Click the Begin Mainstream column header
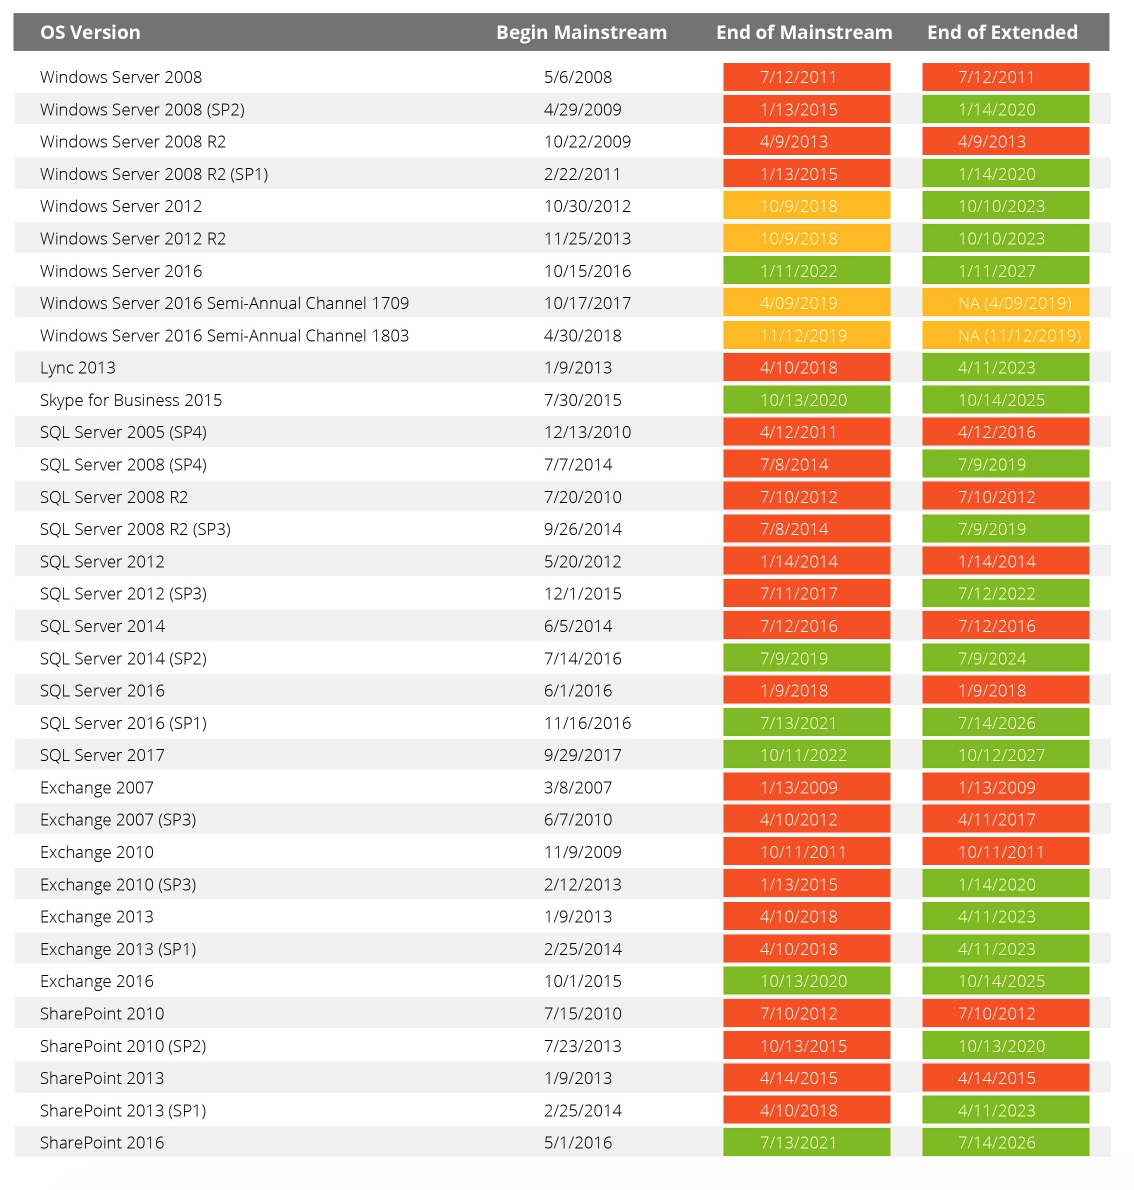This screenshot has width=1134, height=1190. point(581,32)
